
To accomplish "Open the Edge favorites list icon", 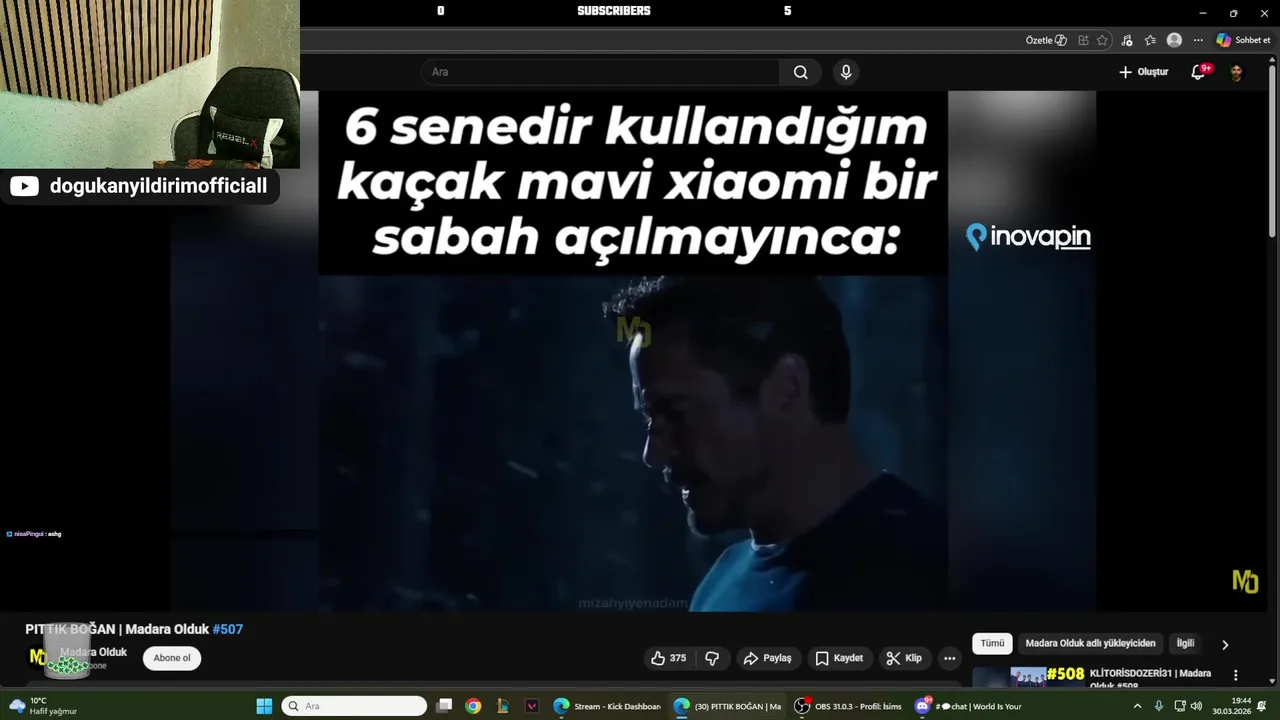I will click(1150, 40).
